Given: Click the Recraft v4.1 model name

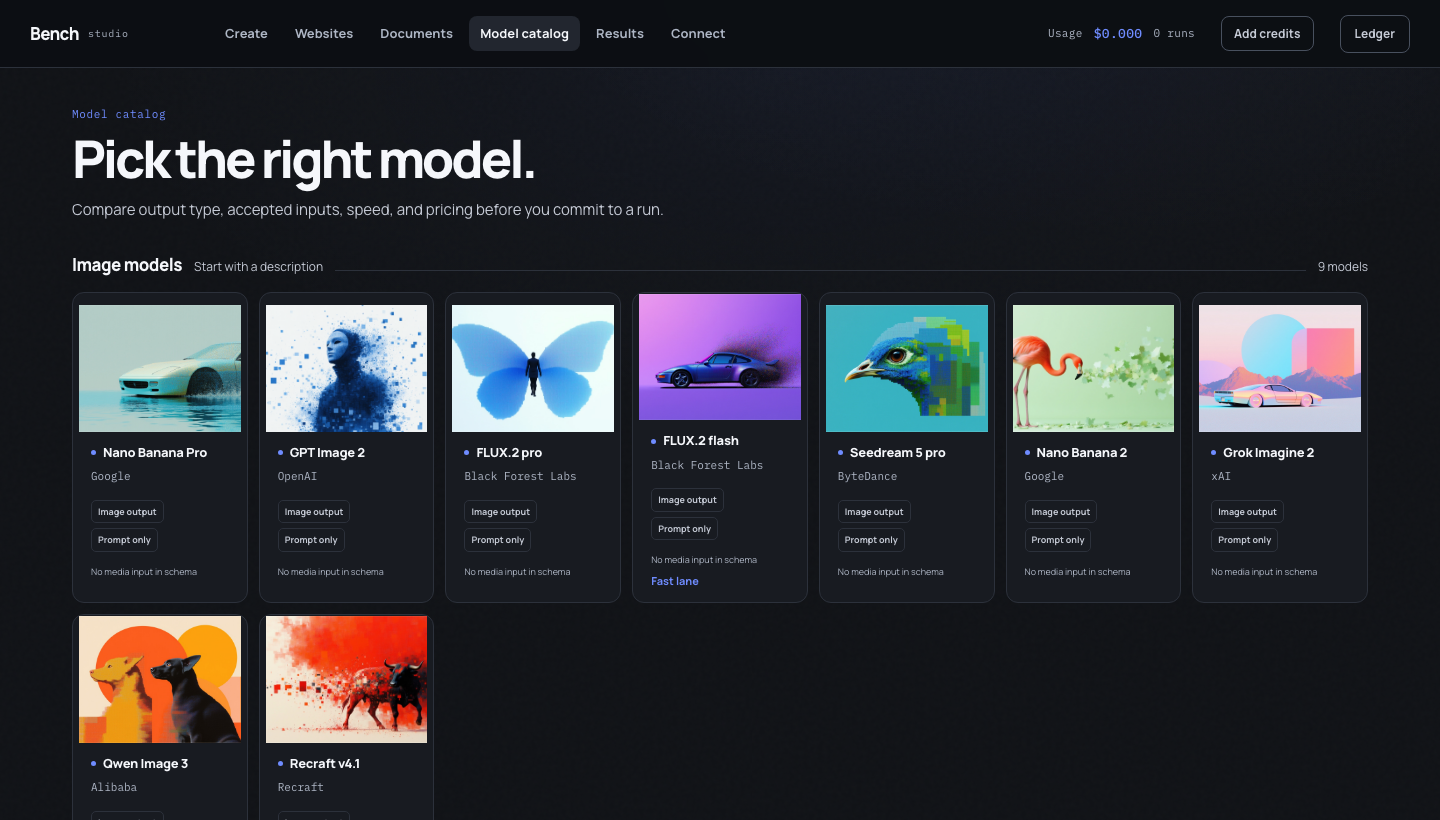Looking at the screenshot, I should (325, 764).
